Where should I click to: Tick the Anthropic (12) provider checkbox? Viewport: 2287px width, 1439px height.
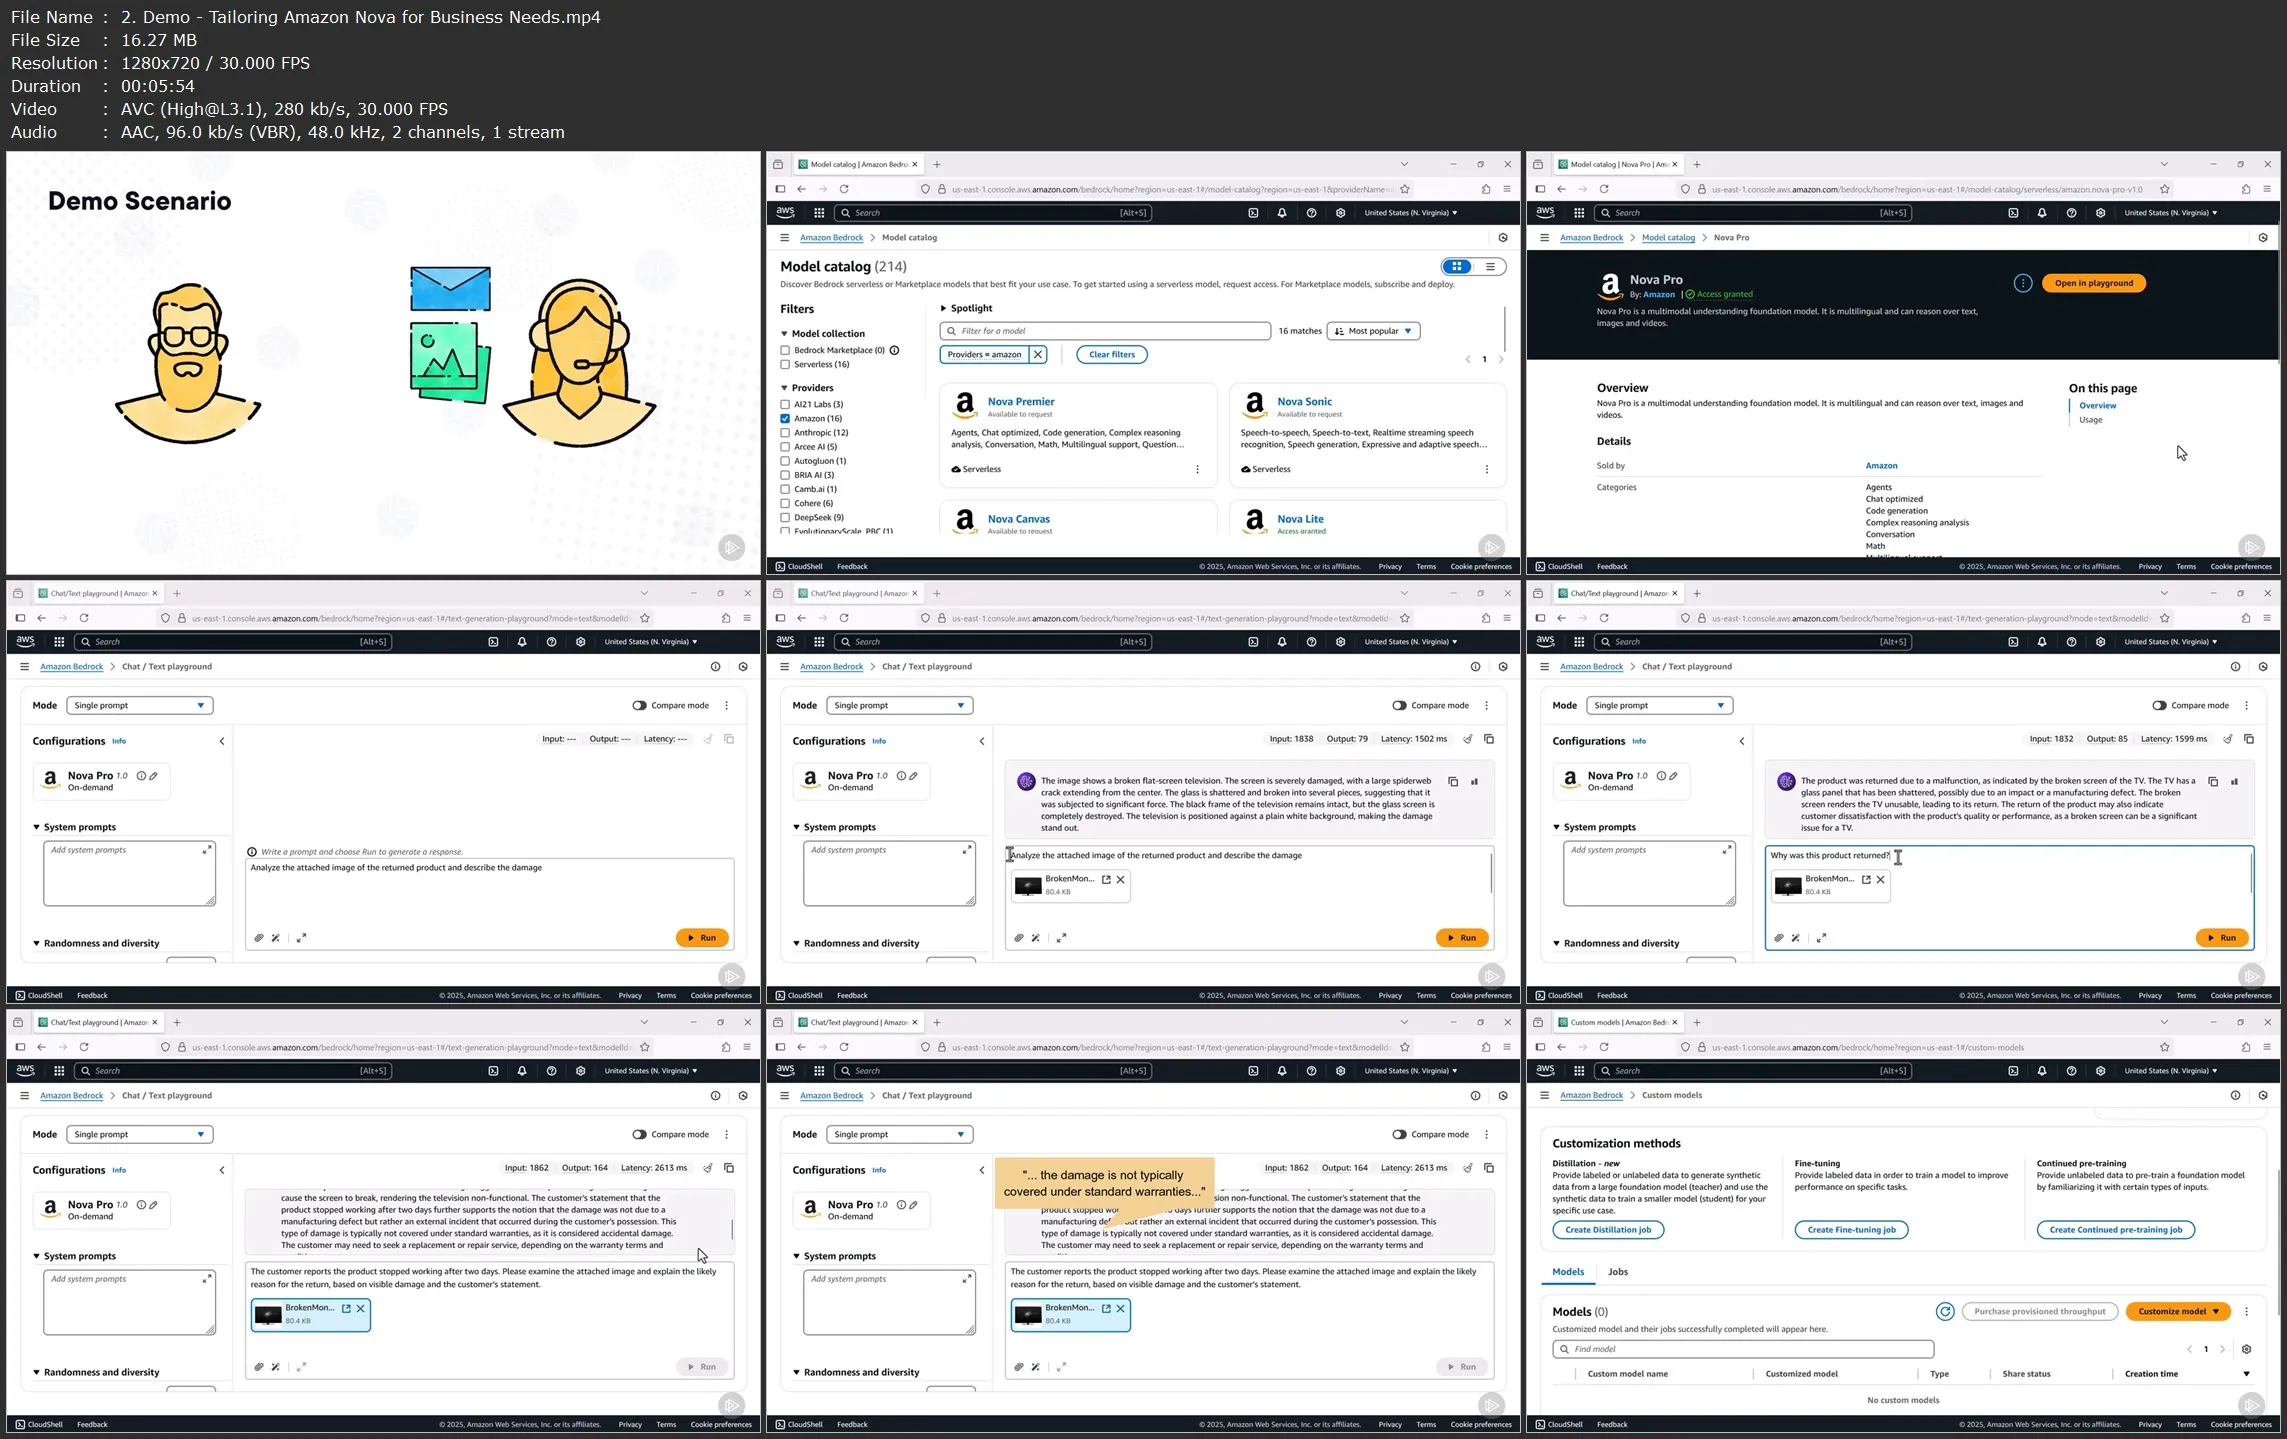[x=785, y=433]
